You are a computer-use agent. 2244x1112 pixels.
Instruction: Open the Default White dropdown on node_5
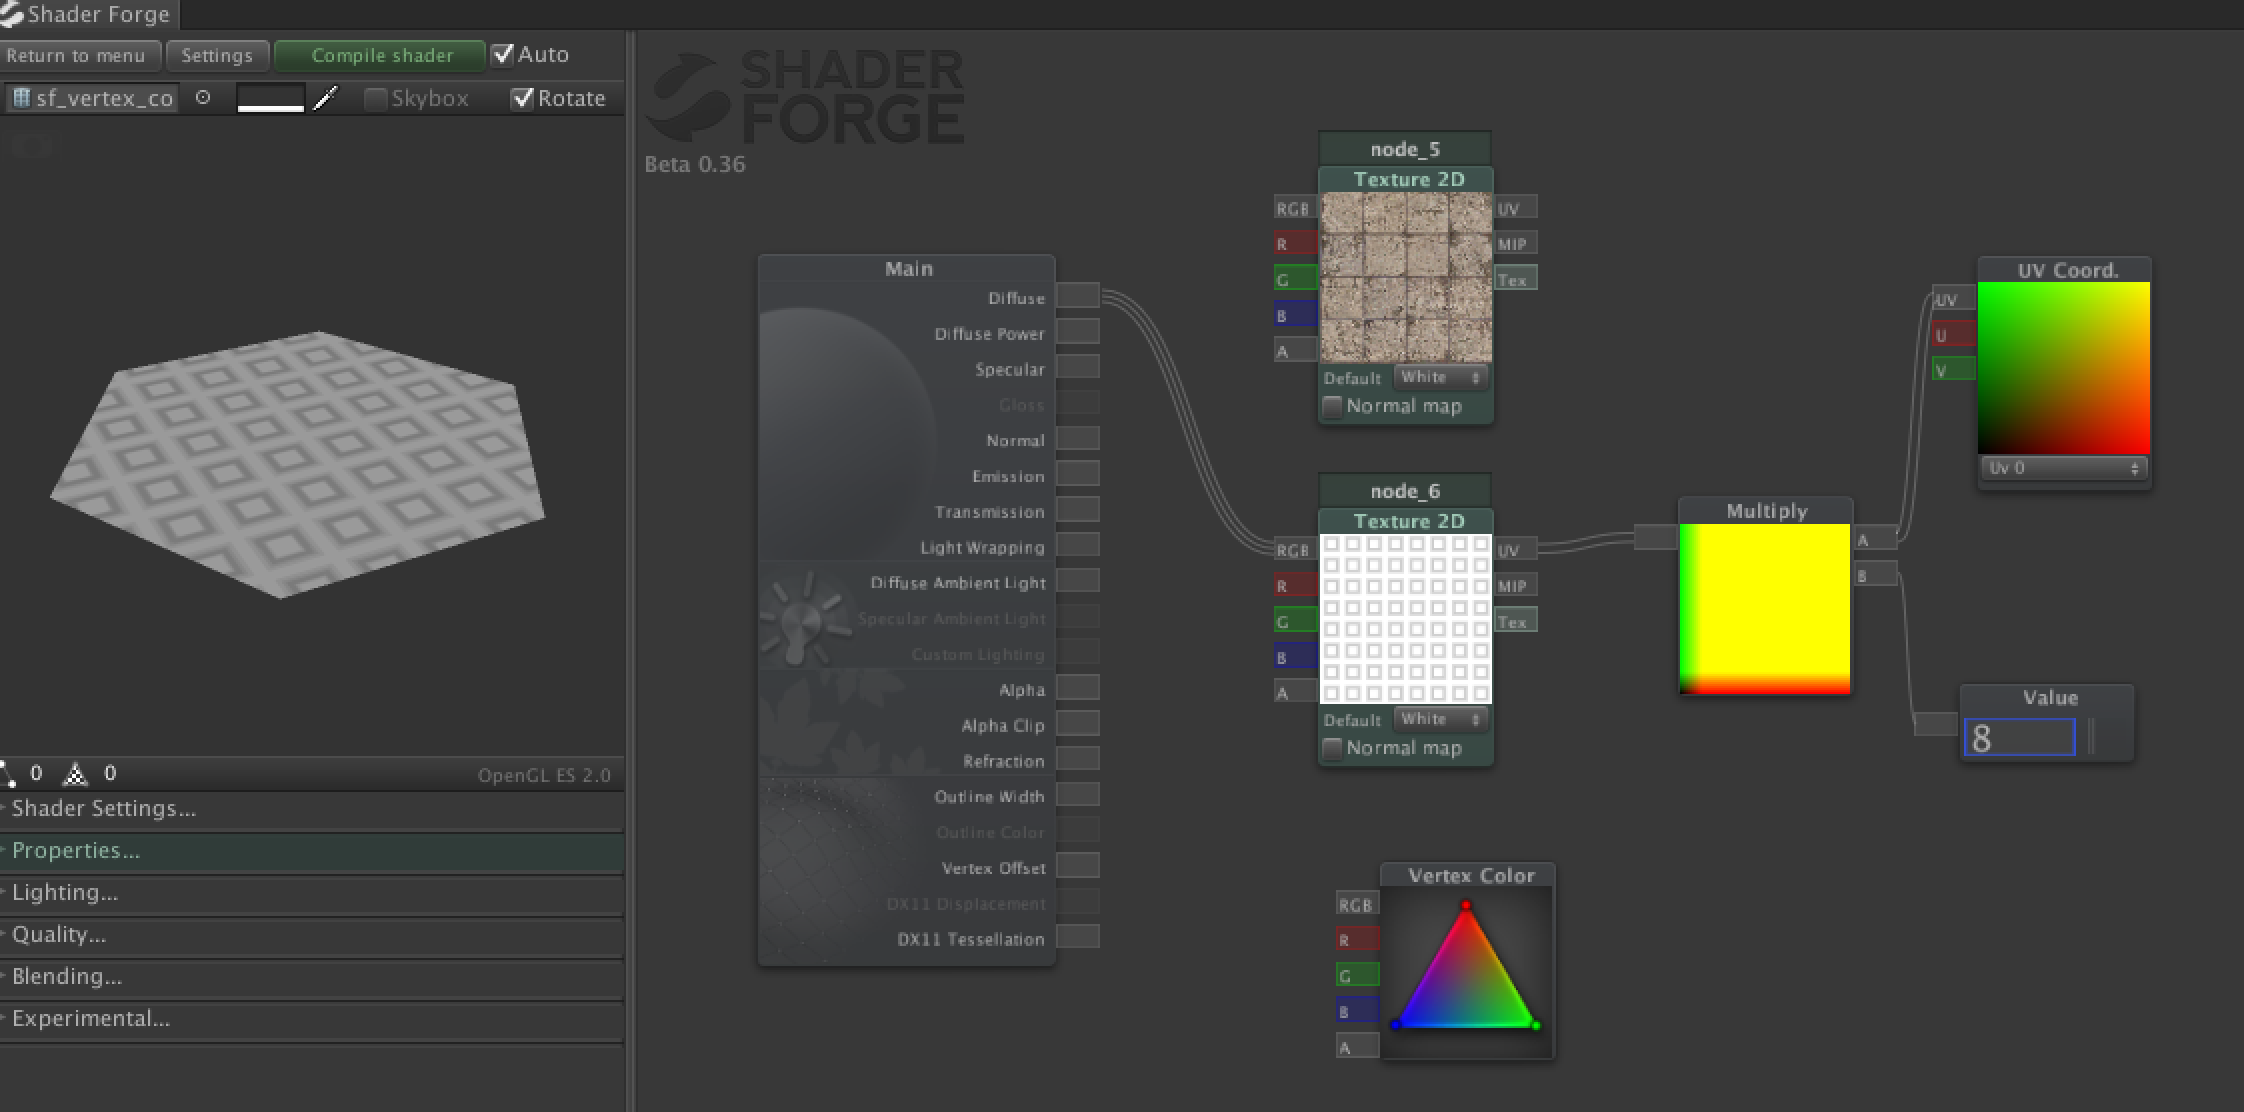(1440, 377)
